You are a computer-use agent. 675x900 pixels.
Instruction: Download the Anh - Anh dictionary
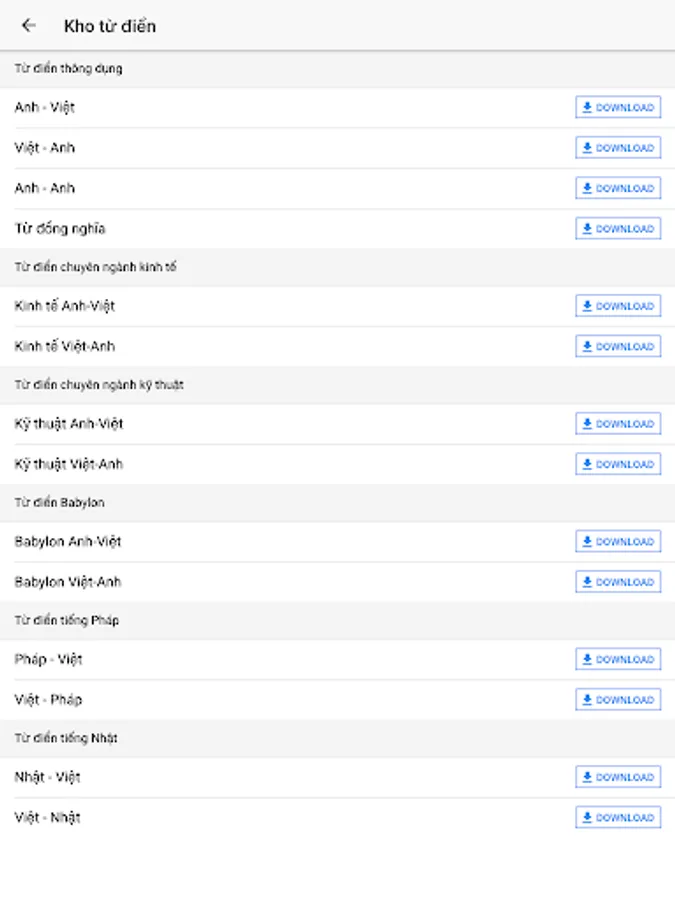pyautogui.click(x=618, y=188)
